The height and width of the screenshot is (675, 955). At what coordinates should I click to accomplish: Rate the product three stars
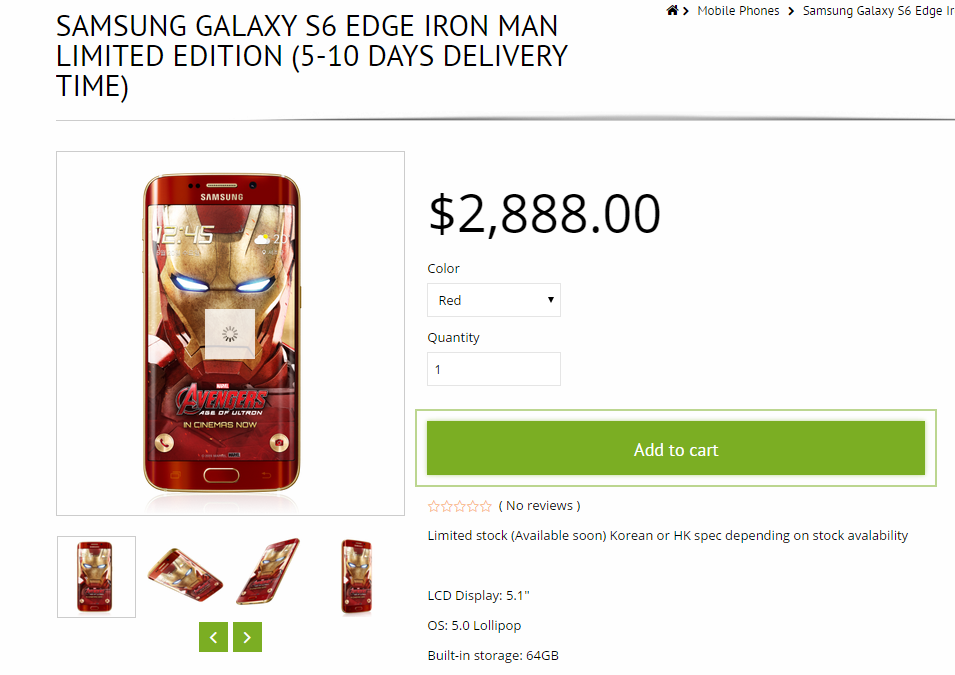(x=460, y=506)
